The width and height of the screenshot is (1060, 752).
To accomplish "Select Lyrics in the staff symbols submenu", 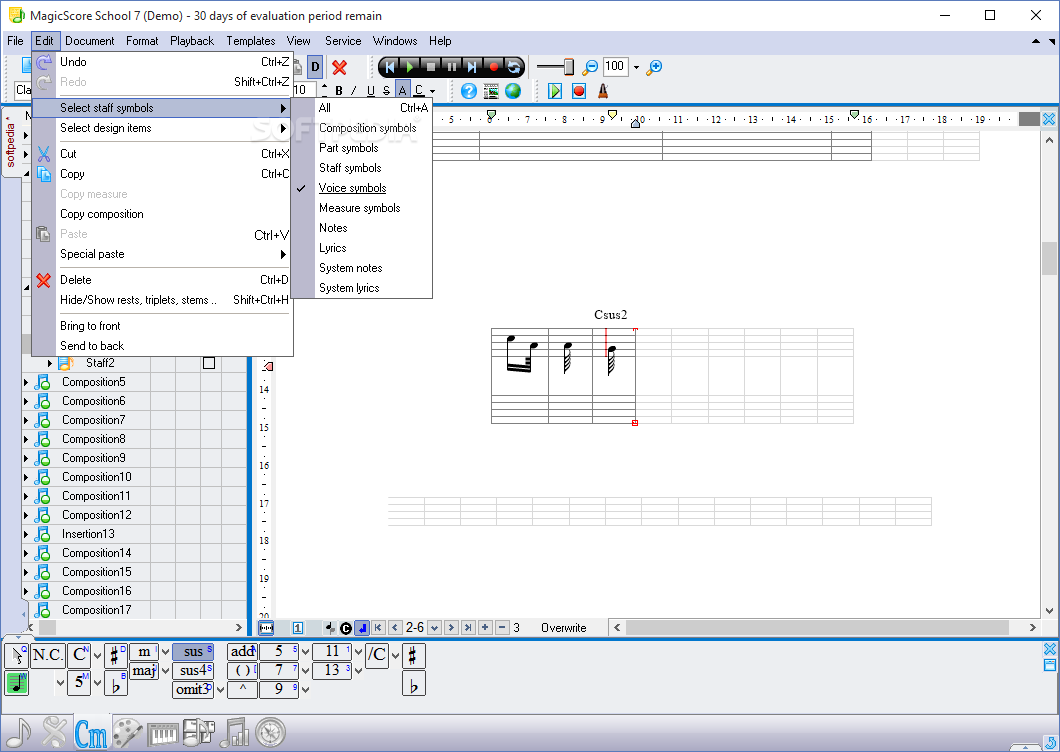I will pyautogui.click(x=333, y=248).
